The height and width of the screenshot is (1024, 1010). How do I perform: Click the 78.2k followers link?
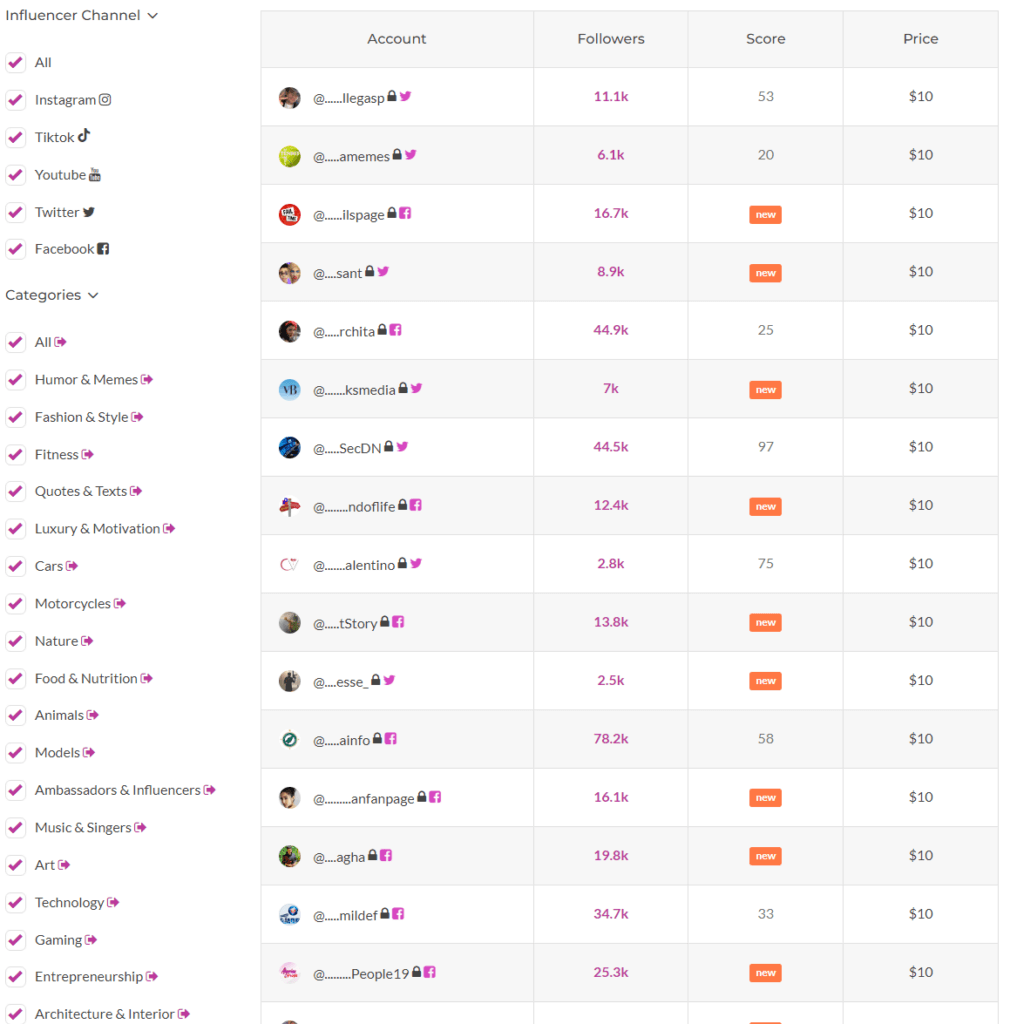[610, 738]
